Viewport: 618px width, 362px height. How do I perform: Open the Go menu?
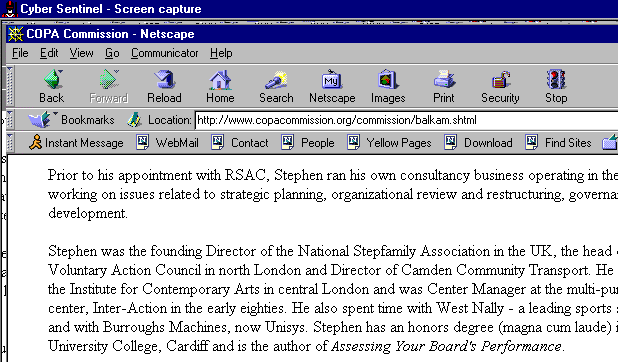(x=112, y=53)
